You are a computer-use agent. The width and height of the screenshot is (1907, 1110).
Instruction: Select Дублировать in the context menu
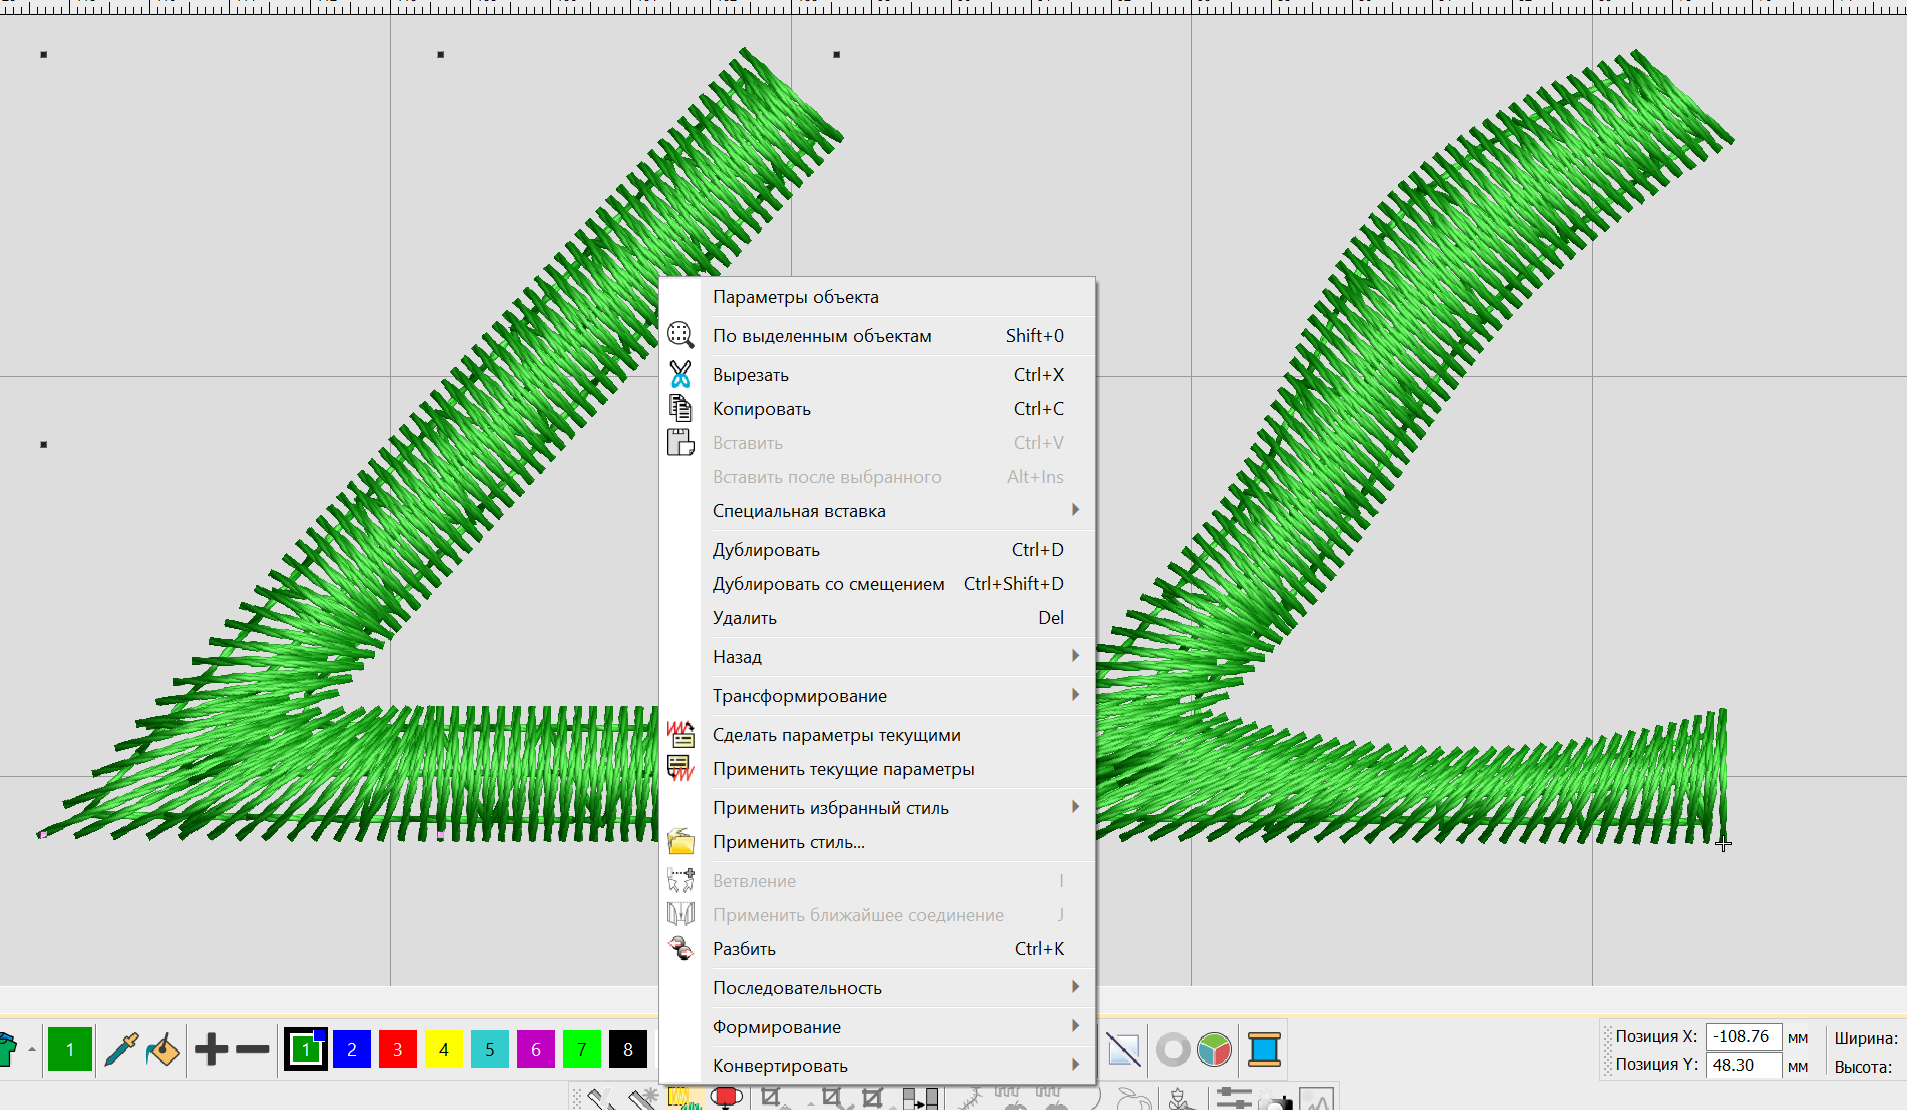(x=766, y=550)
